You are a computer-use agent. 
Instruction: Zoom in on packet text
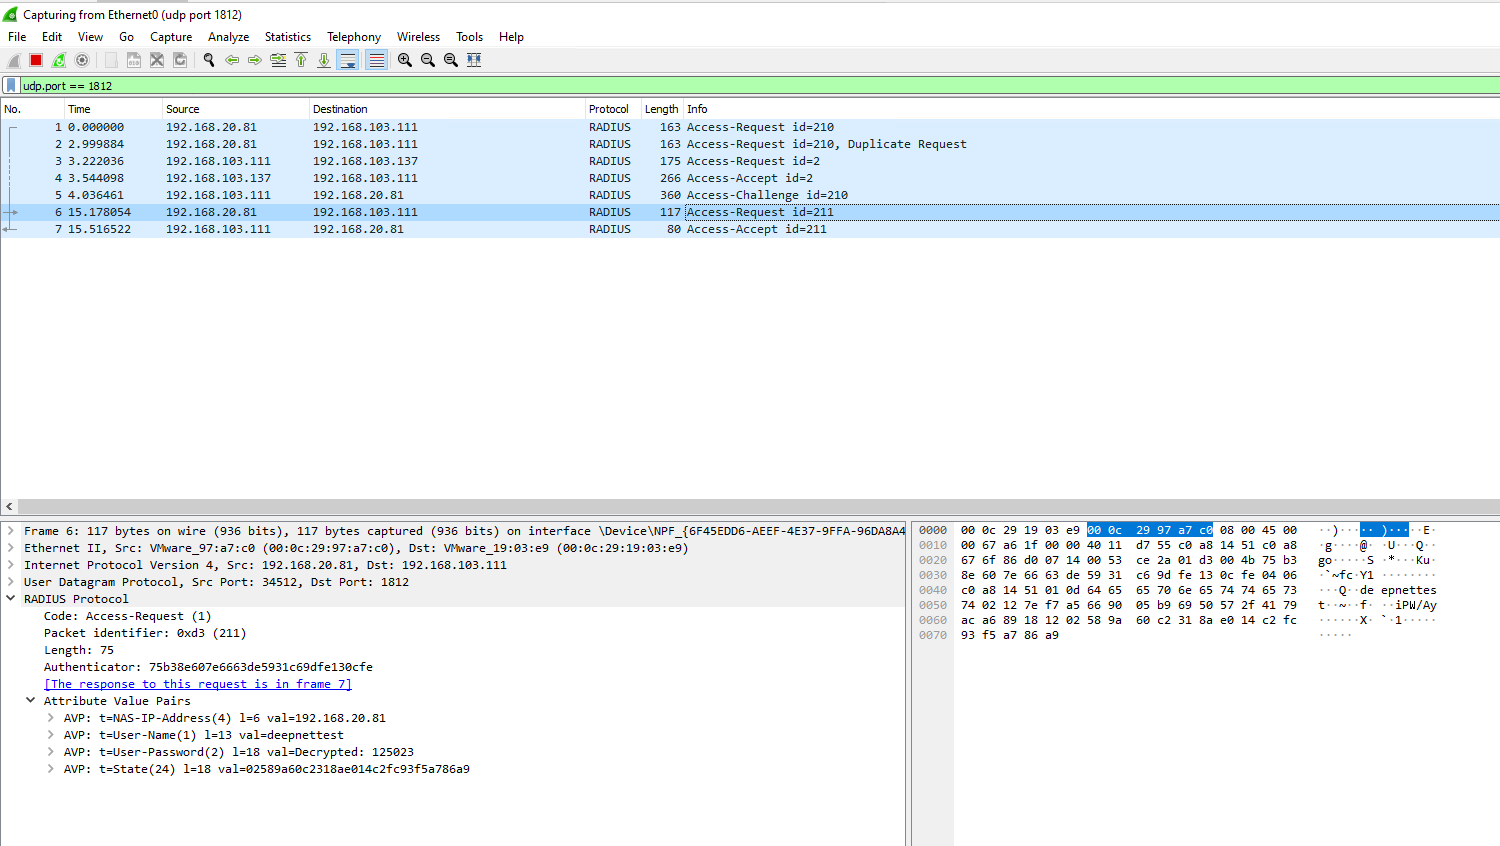tap(405, 60)
